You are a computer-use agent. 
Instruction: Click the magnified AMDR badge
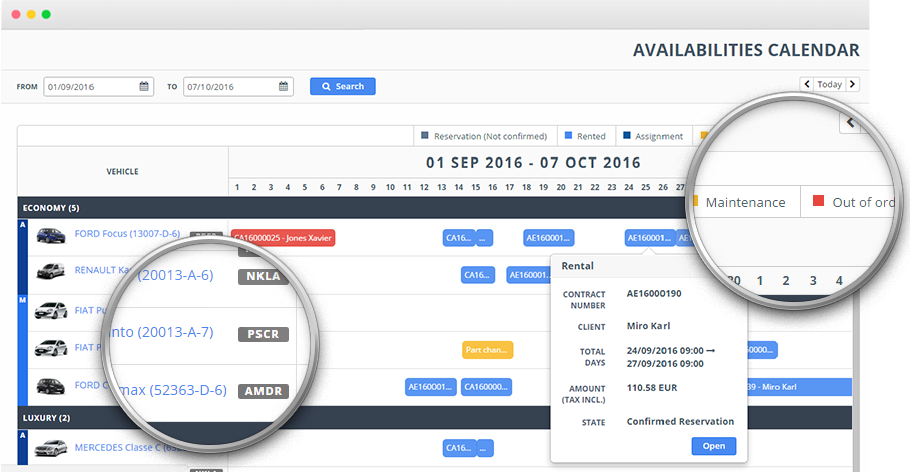click(263, 391)
